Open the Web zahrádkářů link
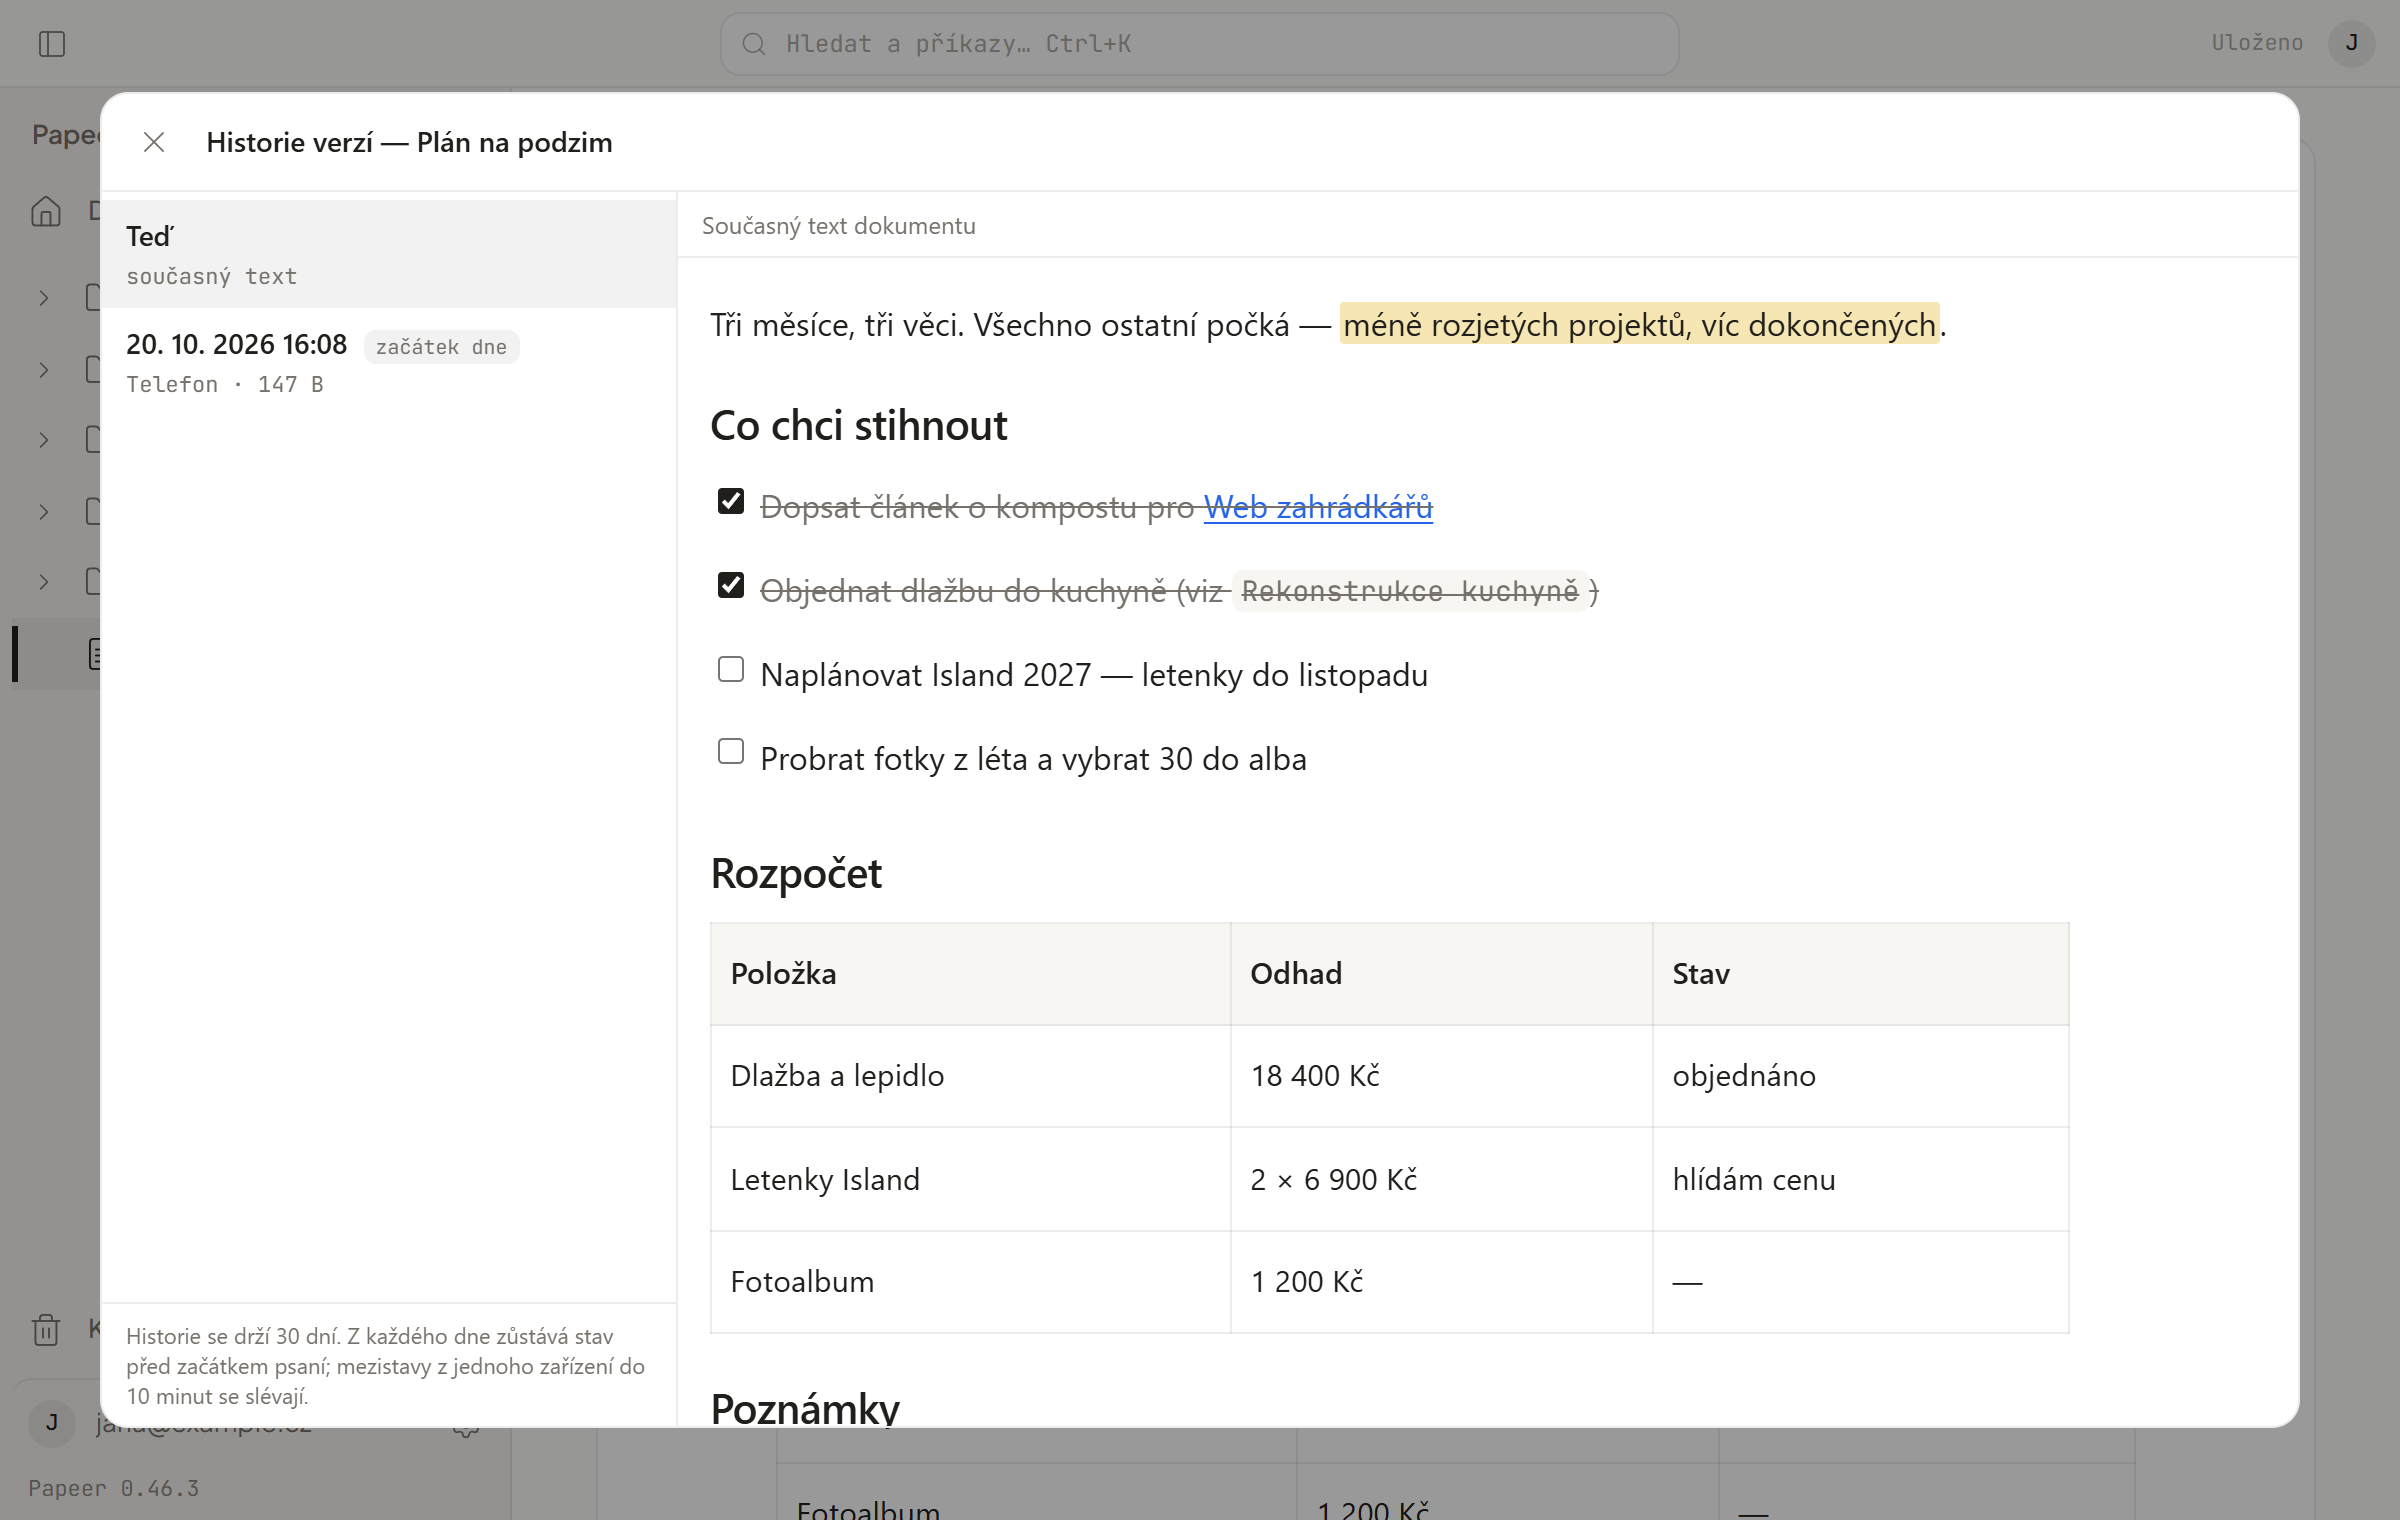The width and height of the screenshot is (2400, 1520). pos(1318,507)
